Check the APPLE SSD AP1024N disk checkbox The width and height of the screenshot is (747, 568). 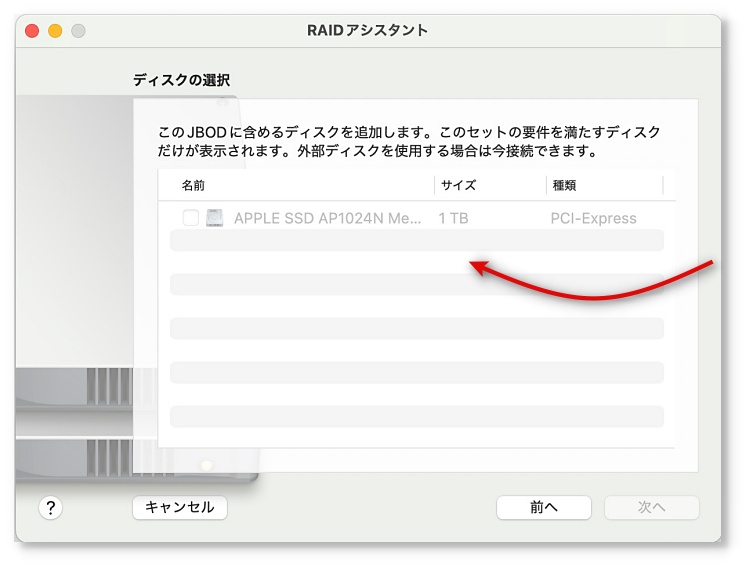[191, 218]
